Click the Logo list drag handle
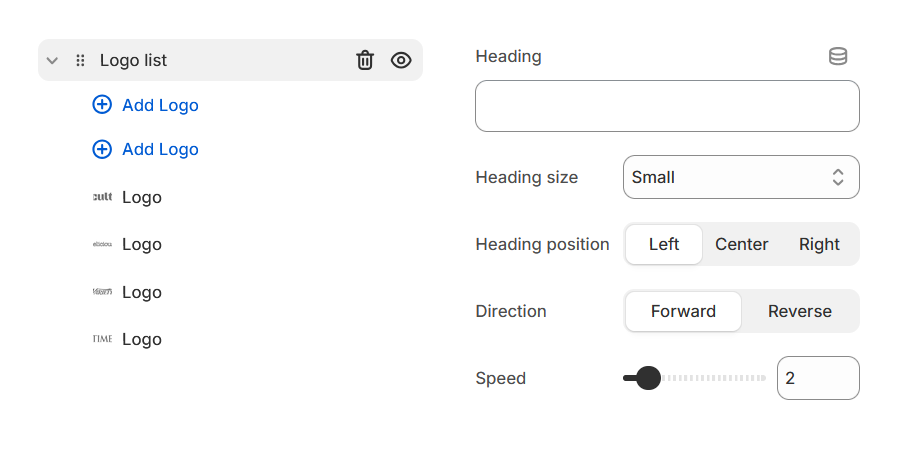The width and height of the screenshot is (919, 469). tap(81, 61)
